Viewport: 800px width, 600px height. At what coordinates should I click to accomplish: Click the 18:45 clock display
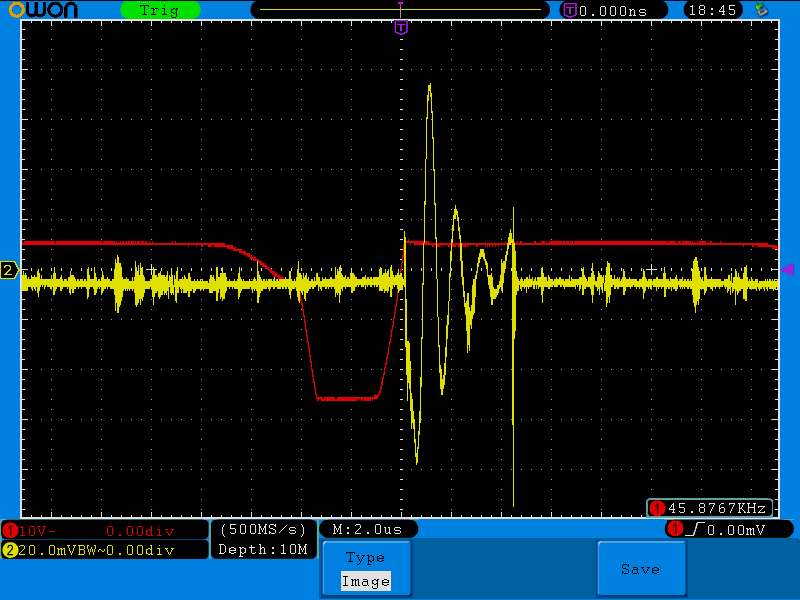point(712,10)
